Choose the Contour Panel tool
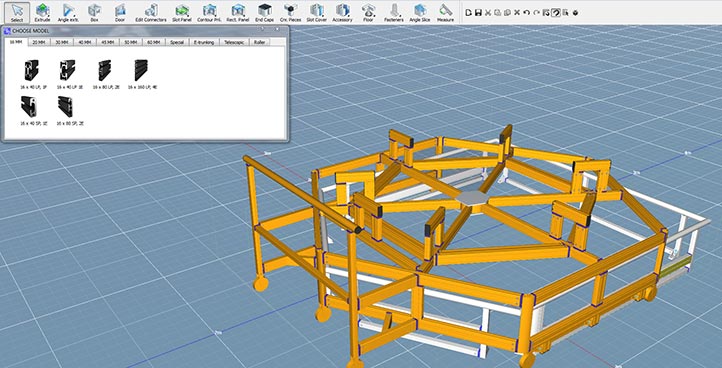722x368 pixels. pos(210,12)
